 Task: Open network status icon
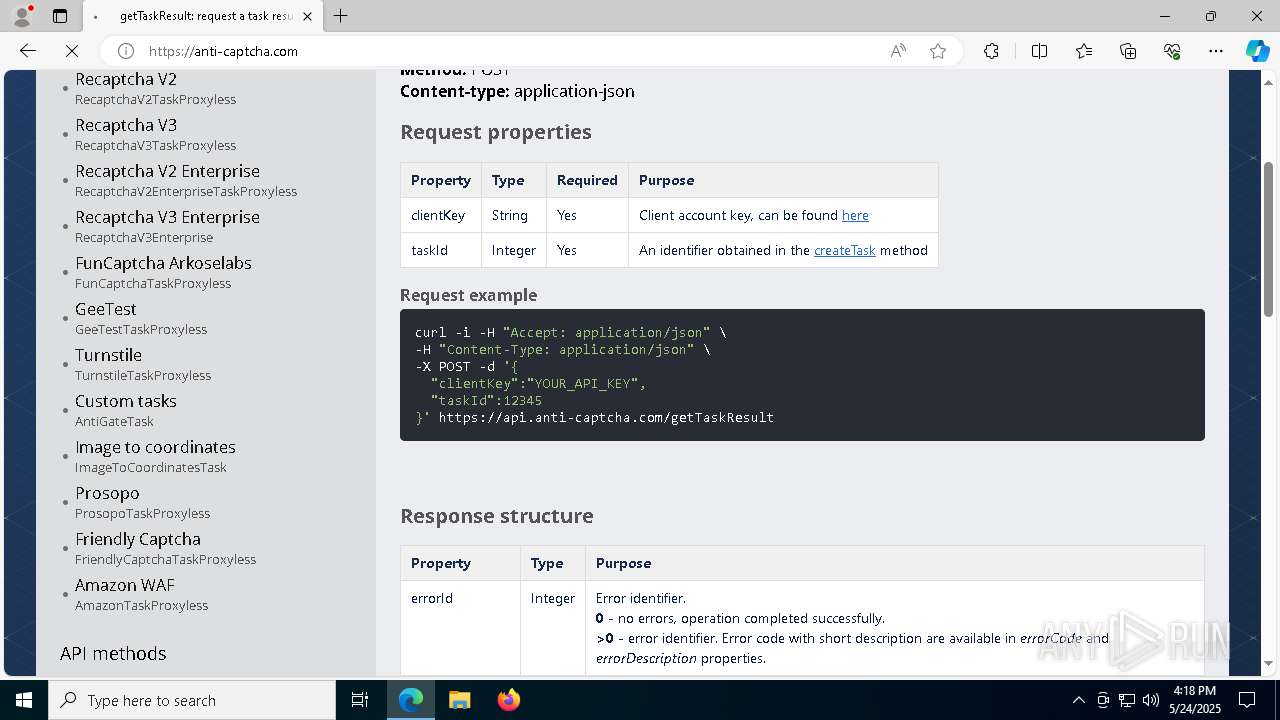[1127, 700]
